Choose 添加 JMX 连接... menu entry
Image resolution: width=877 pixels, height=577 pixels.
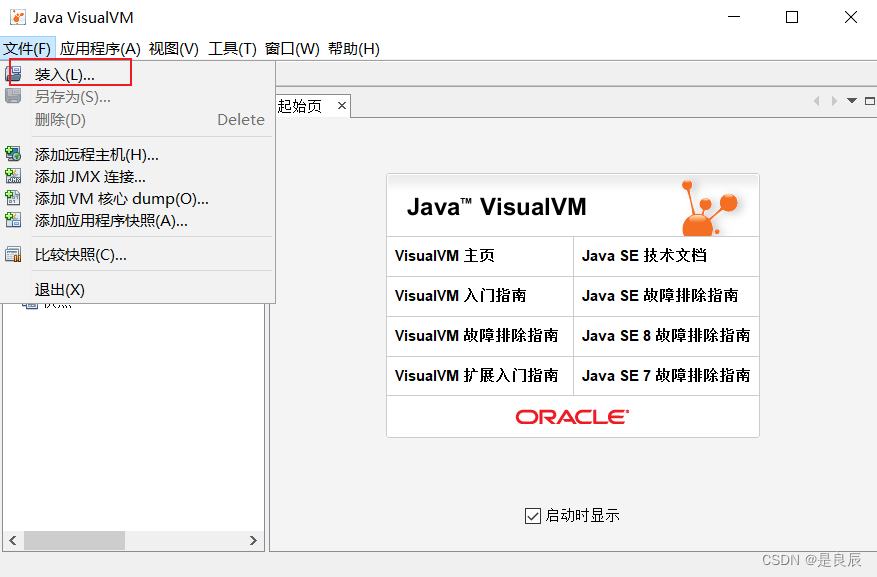coord(138,177)
